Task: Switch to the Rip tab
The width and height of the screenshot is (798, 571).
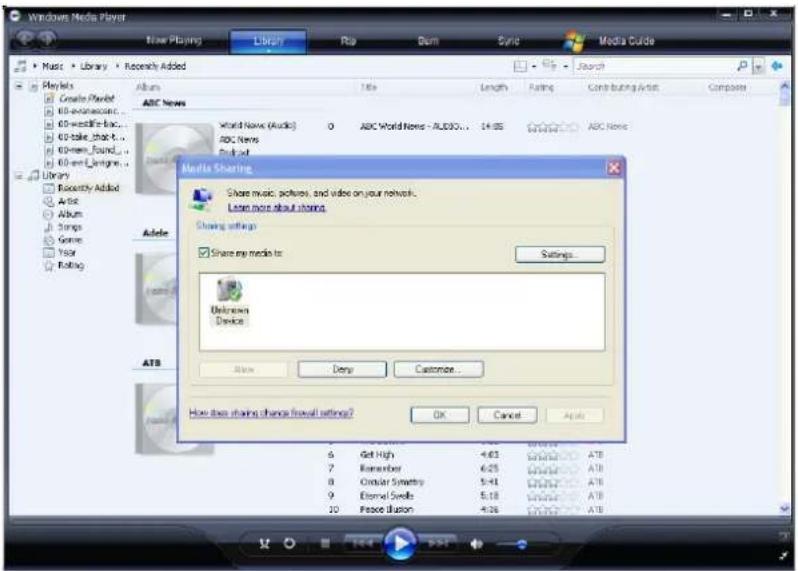Action: [x=348, y=41]
